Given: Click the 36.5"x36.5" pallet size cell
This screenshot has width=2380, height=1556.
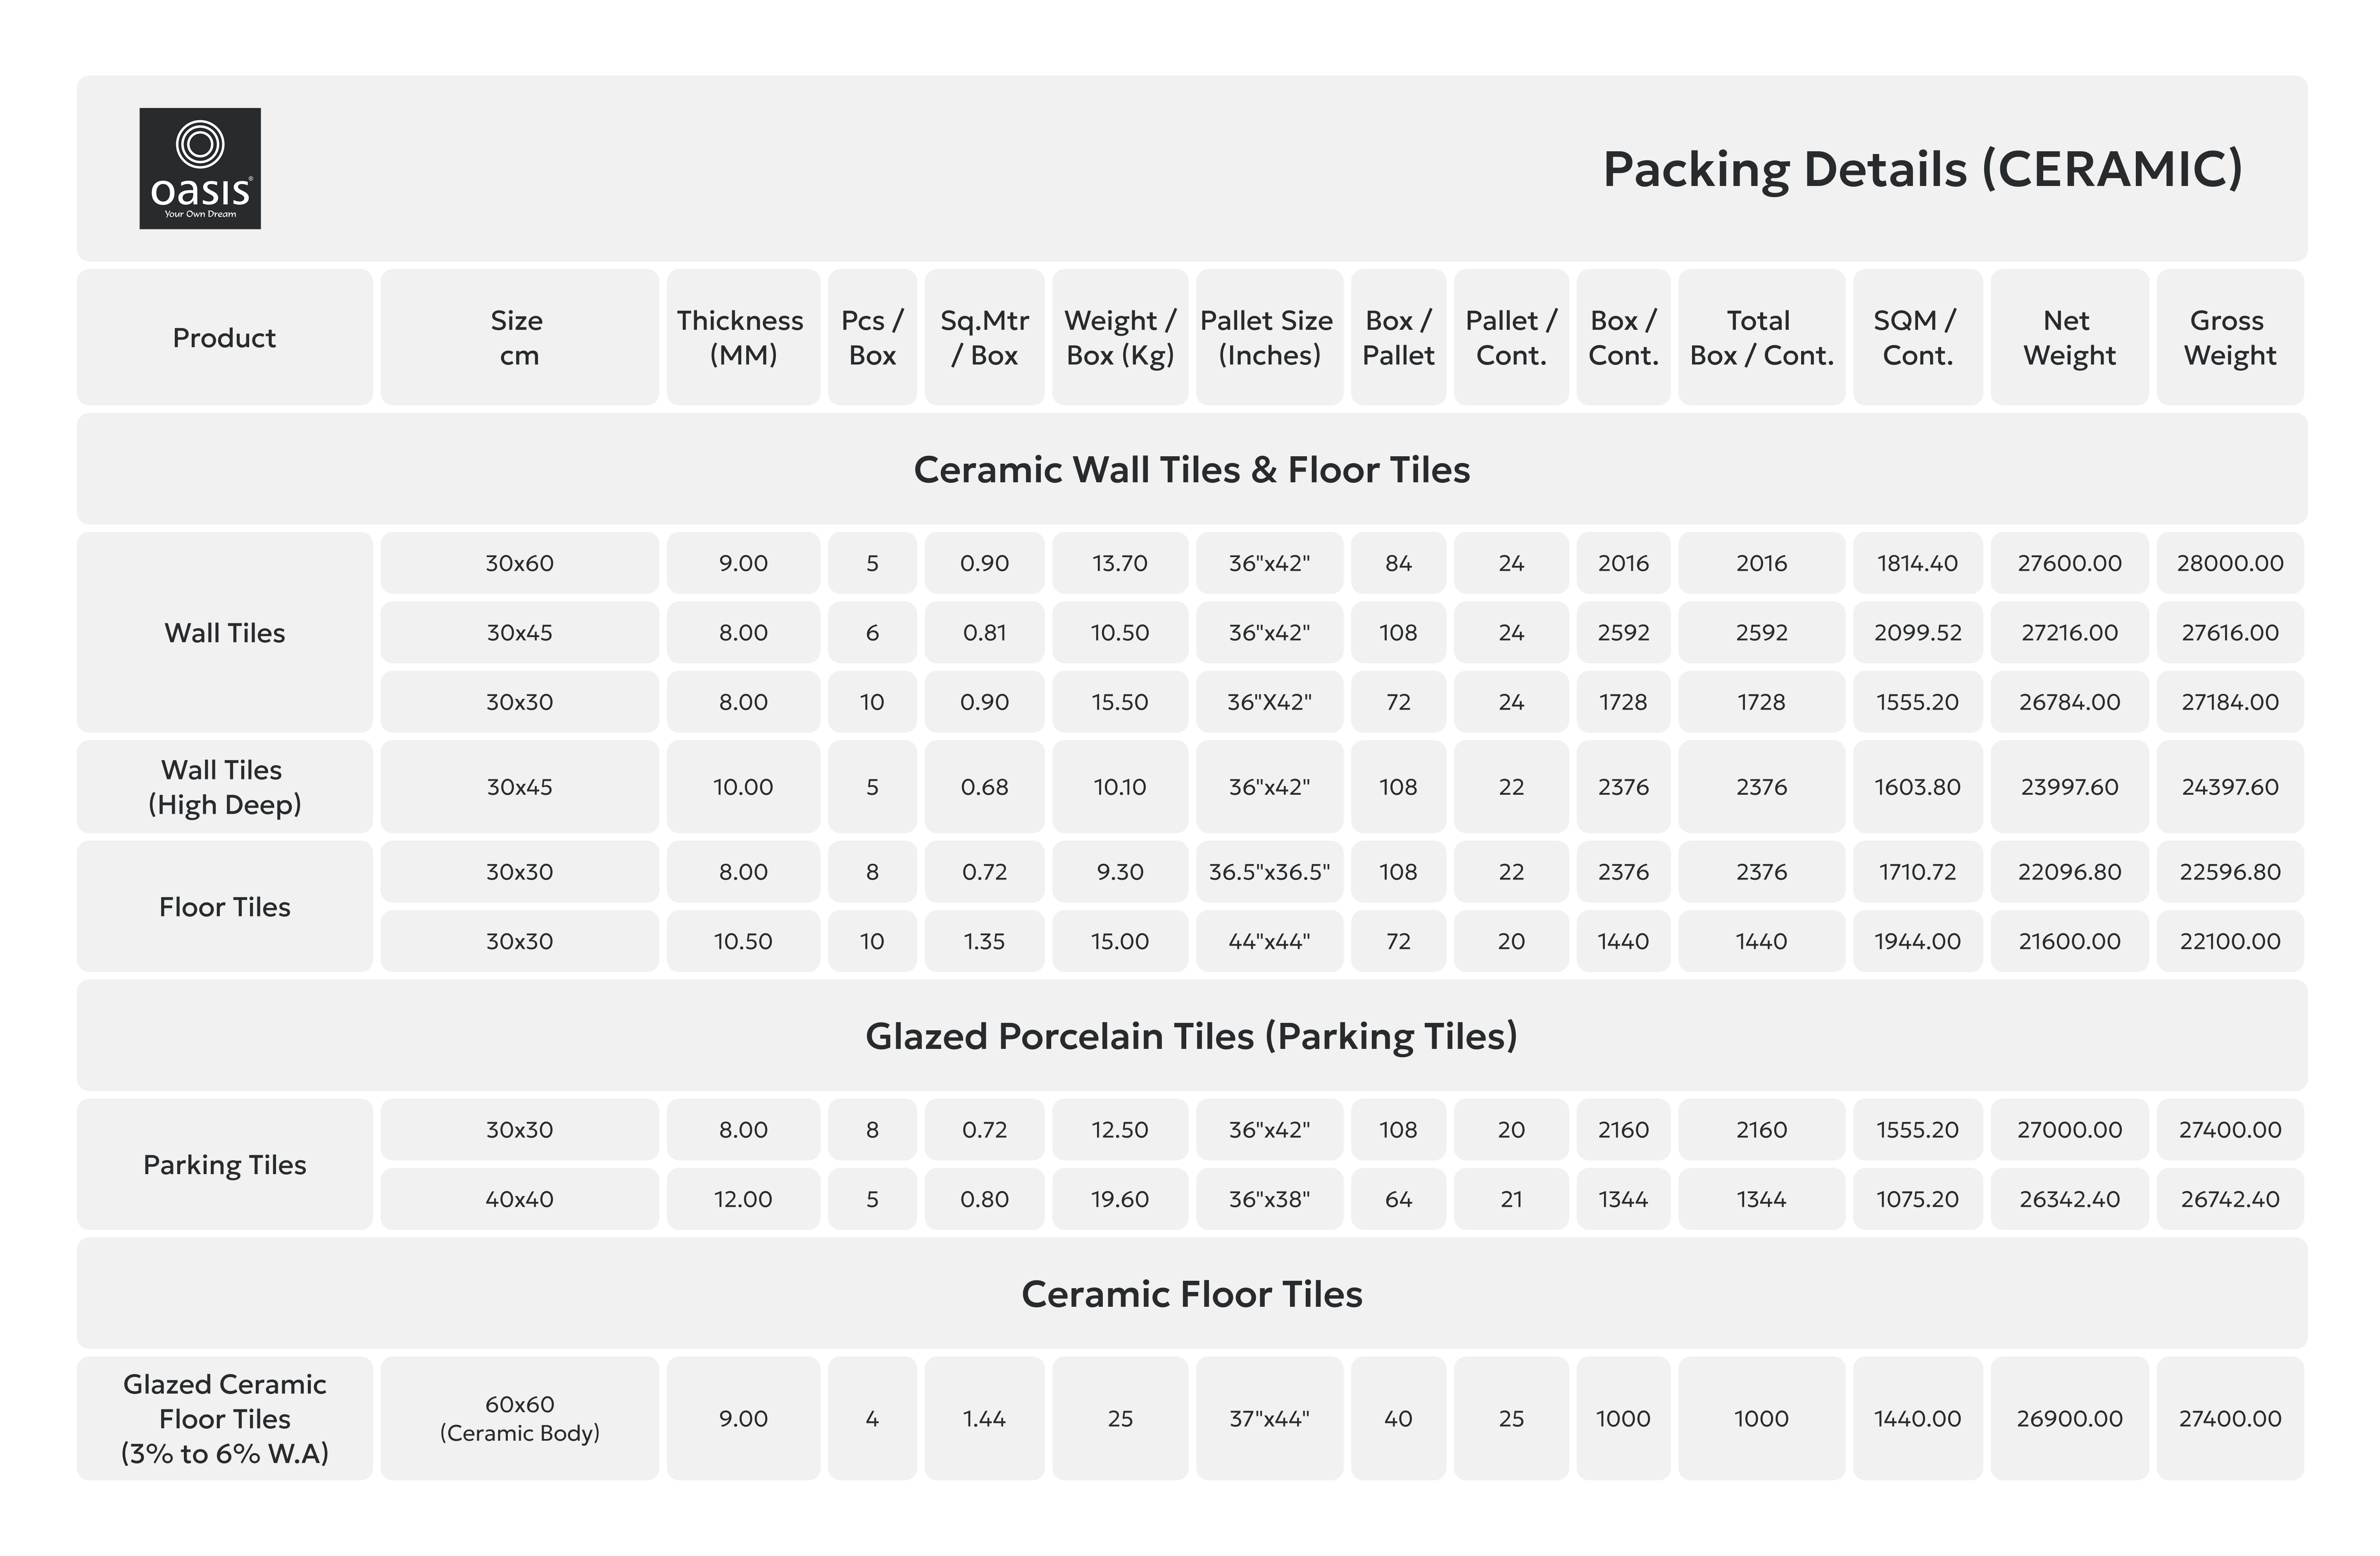Looking at the screenshot, I should 1268,872.
